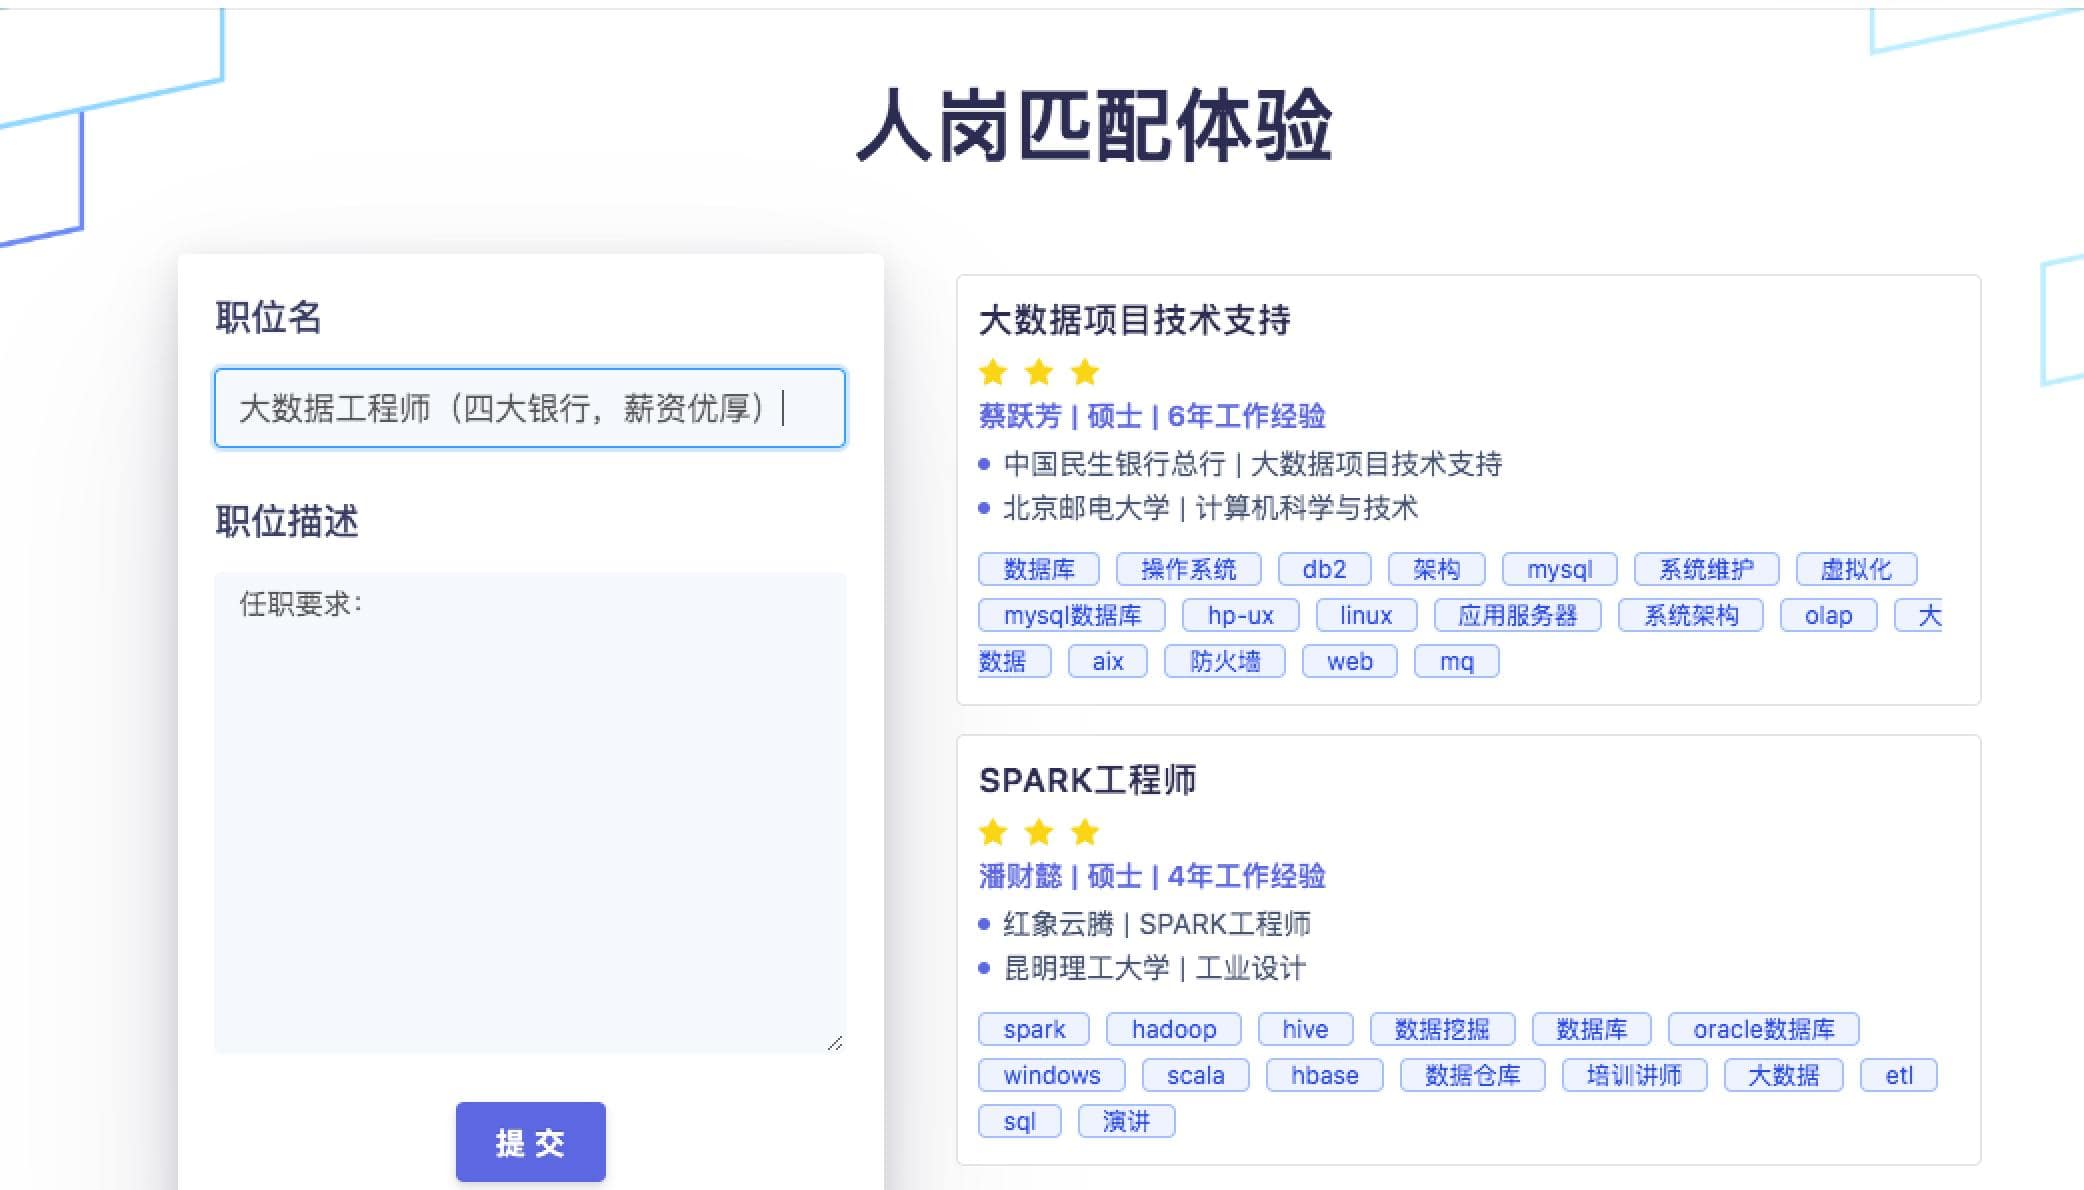Image resolution: width=2084 pixels, height=1190 pixels.
Task: Click into 职位名 input field
Action: [531, 407]
